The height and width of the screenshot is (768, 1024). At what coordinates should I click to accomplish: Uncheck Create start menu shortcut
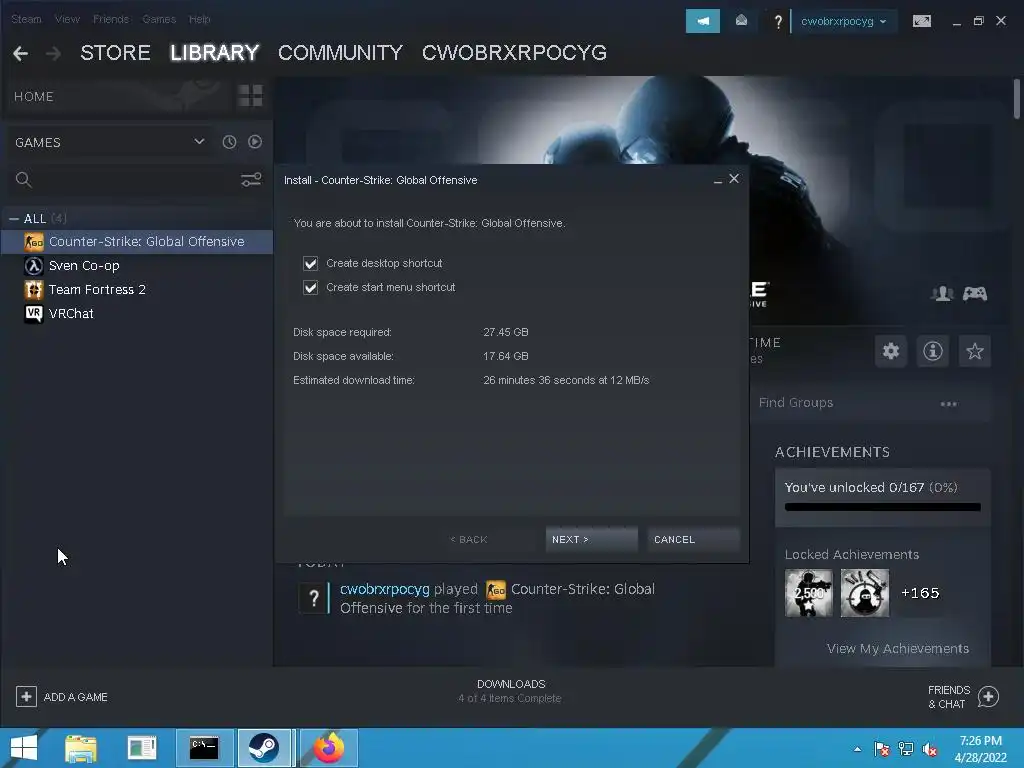pos(310,287)
